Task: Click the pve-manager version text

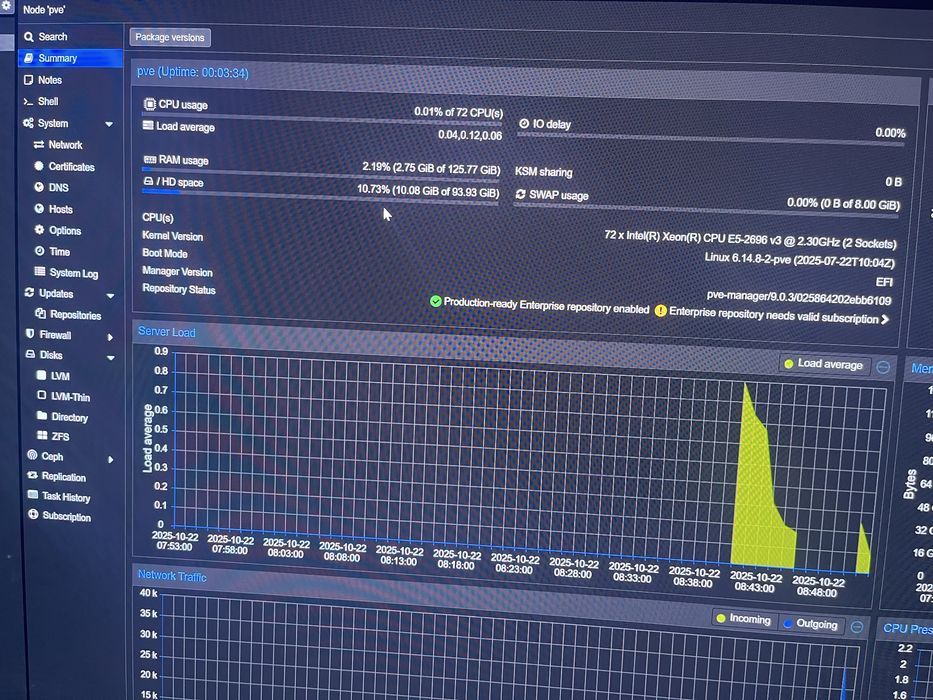Action: [799, 297]
